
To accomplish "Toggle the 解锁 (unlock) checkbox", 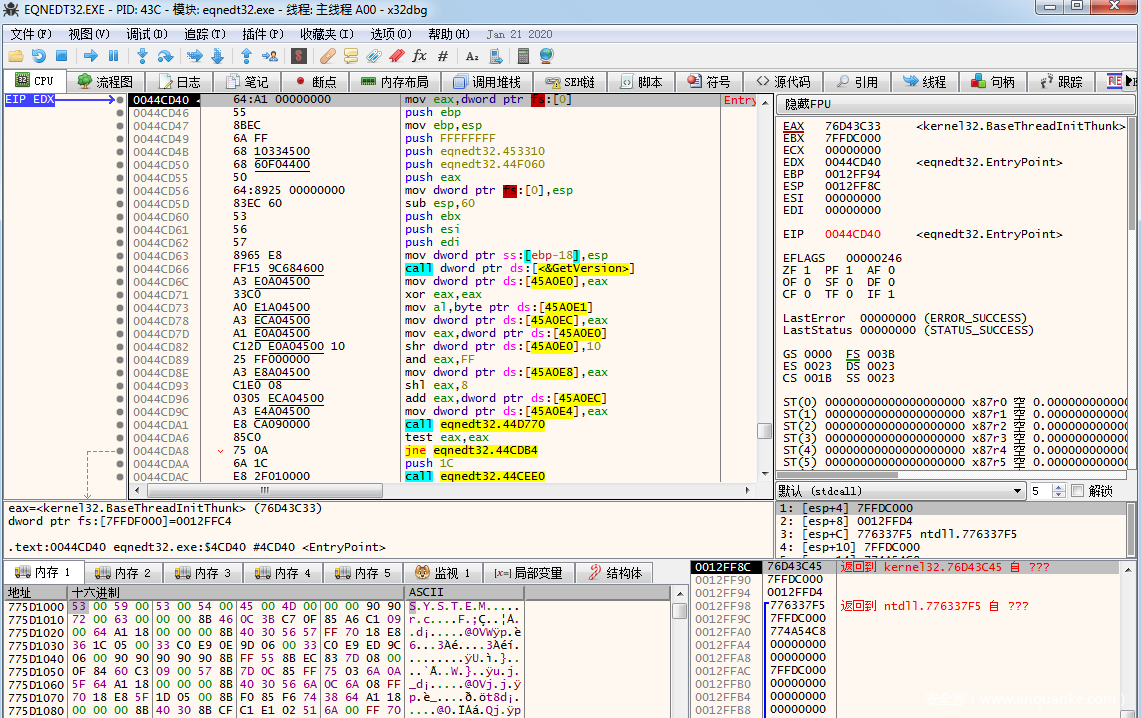I will click(x=1077, y=491).
